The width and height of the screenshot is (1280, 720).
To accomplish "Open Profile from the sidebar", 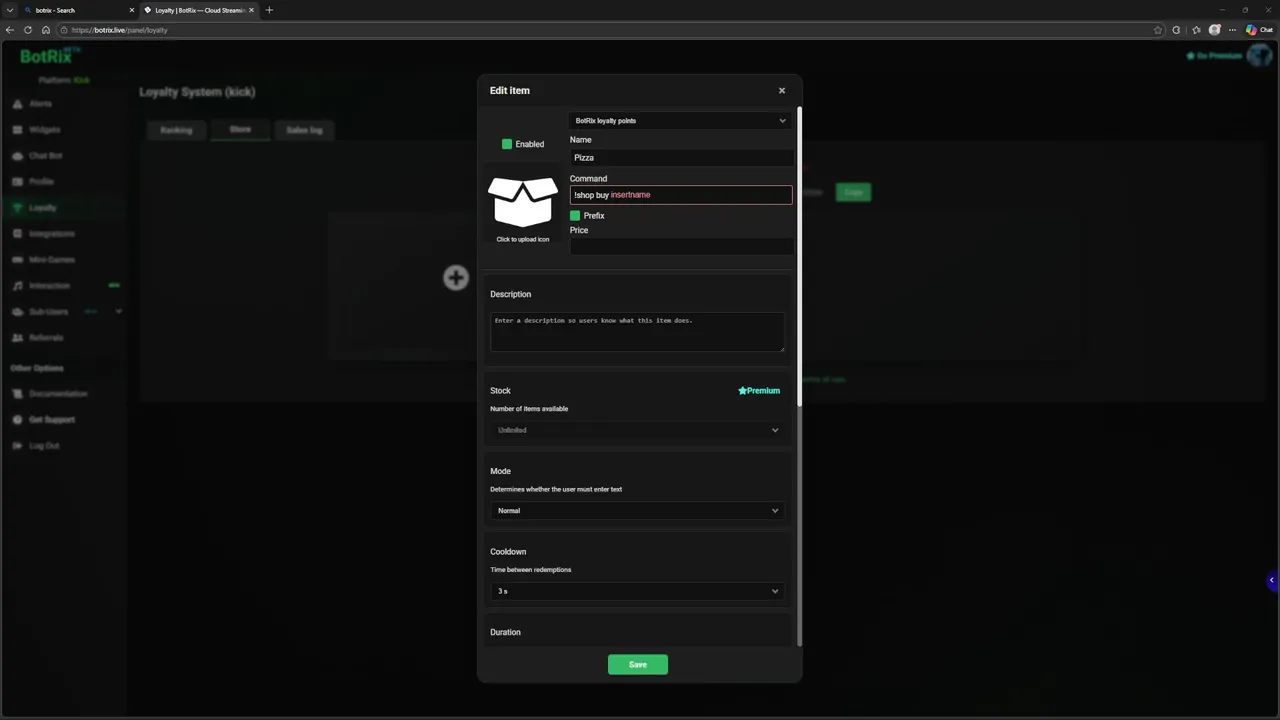I will [x=41, y=182].
